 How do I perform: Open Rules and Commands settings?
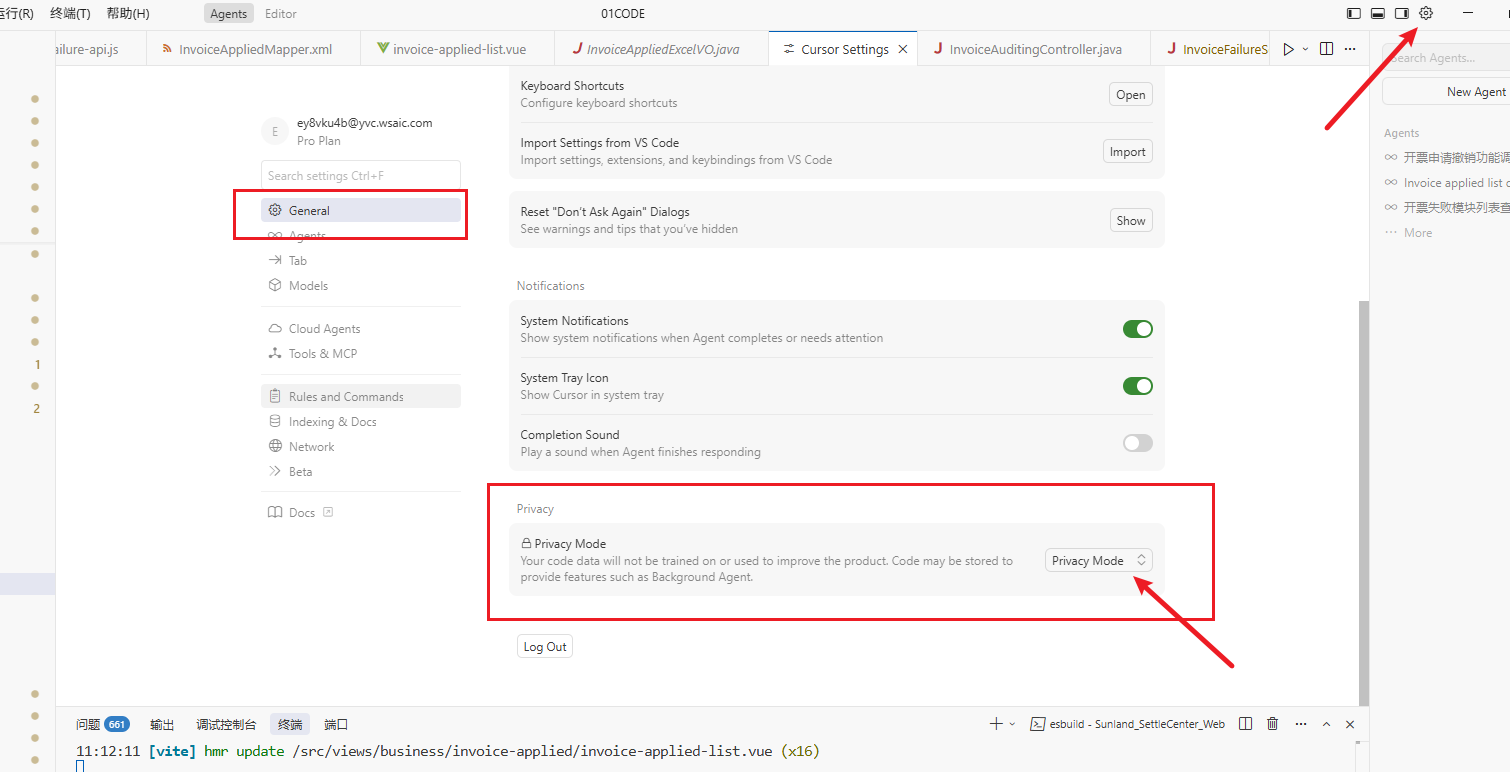[x=361, y=396]
